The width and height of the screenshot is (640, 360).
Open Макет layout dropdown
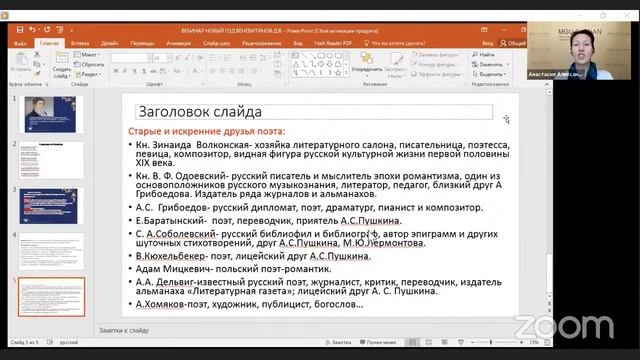click(87, 54)
